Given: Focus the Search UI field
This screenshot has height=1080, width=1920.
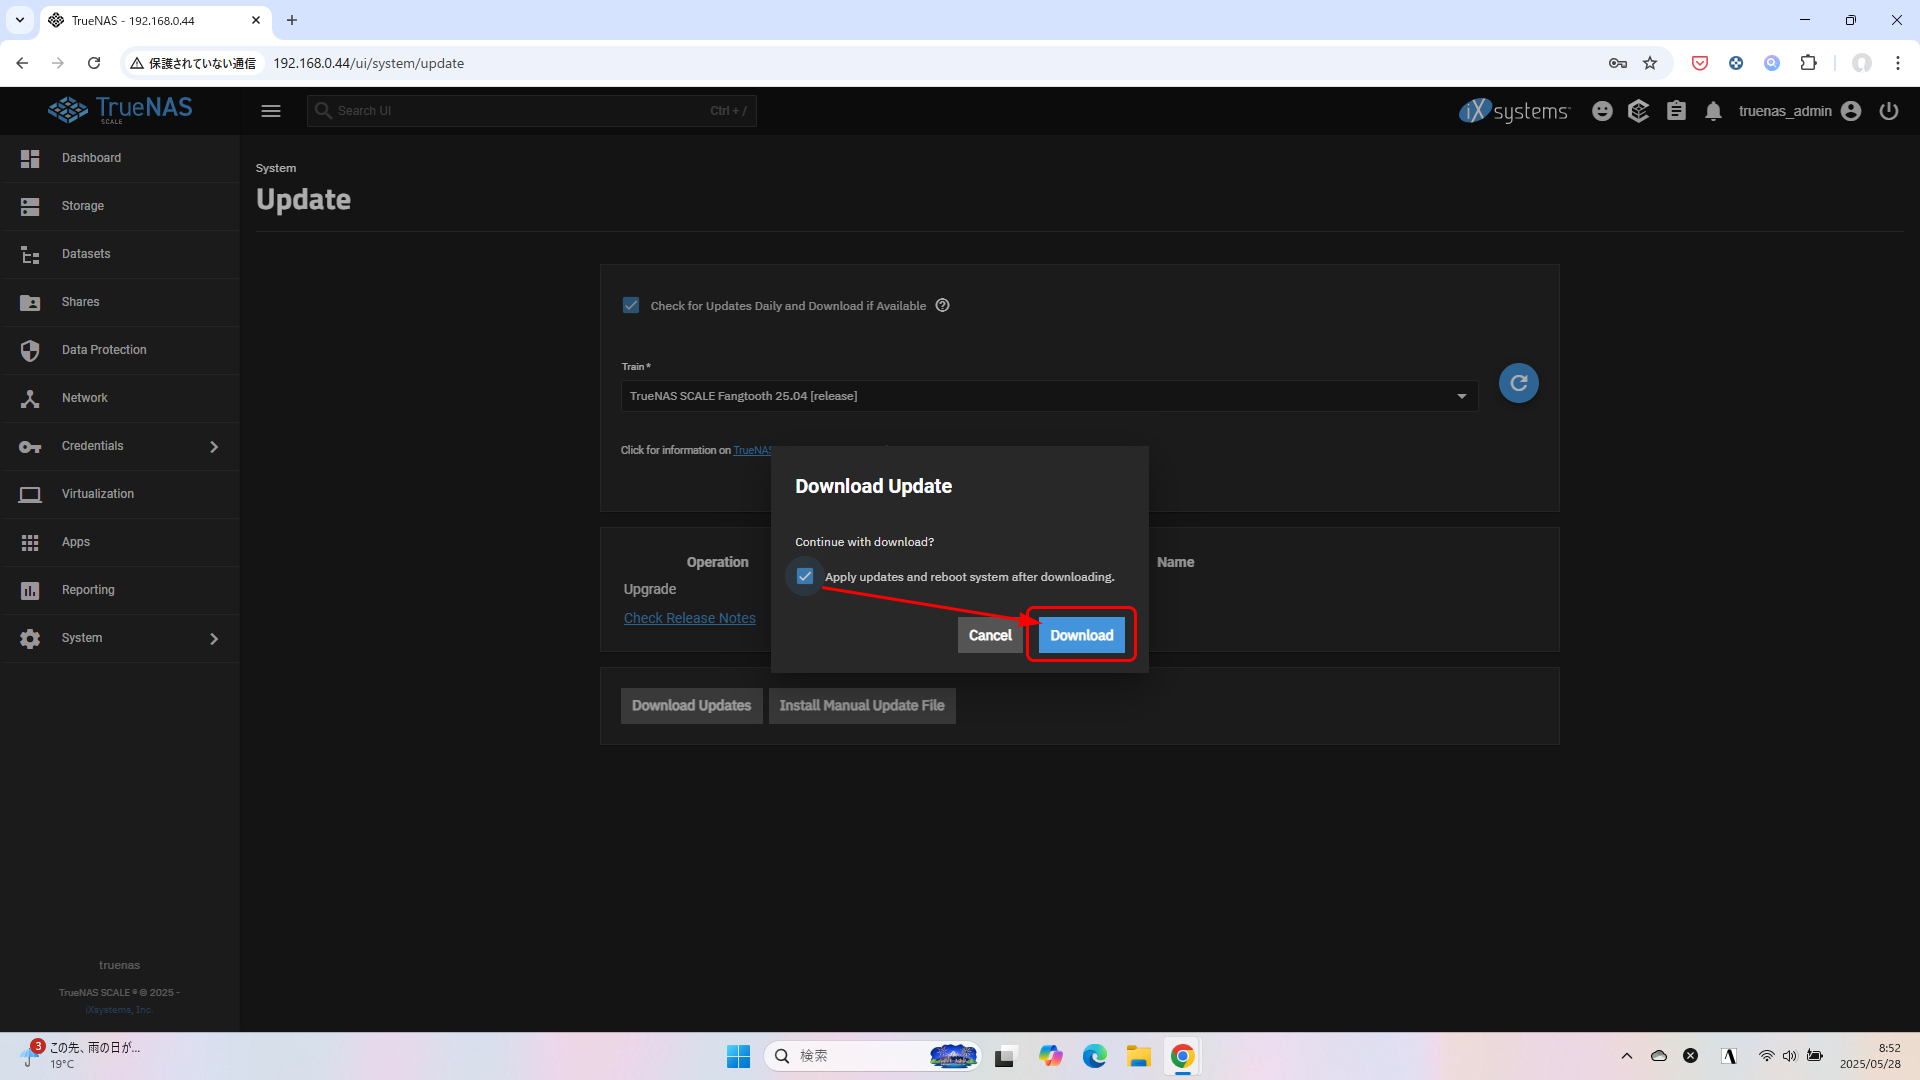Looking at the screenshot, I should click(x=532, y=111).
